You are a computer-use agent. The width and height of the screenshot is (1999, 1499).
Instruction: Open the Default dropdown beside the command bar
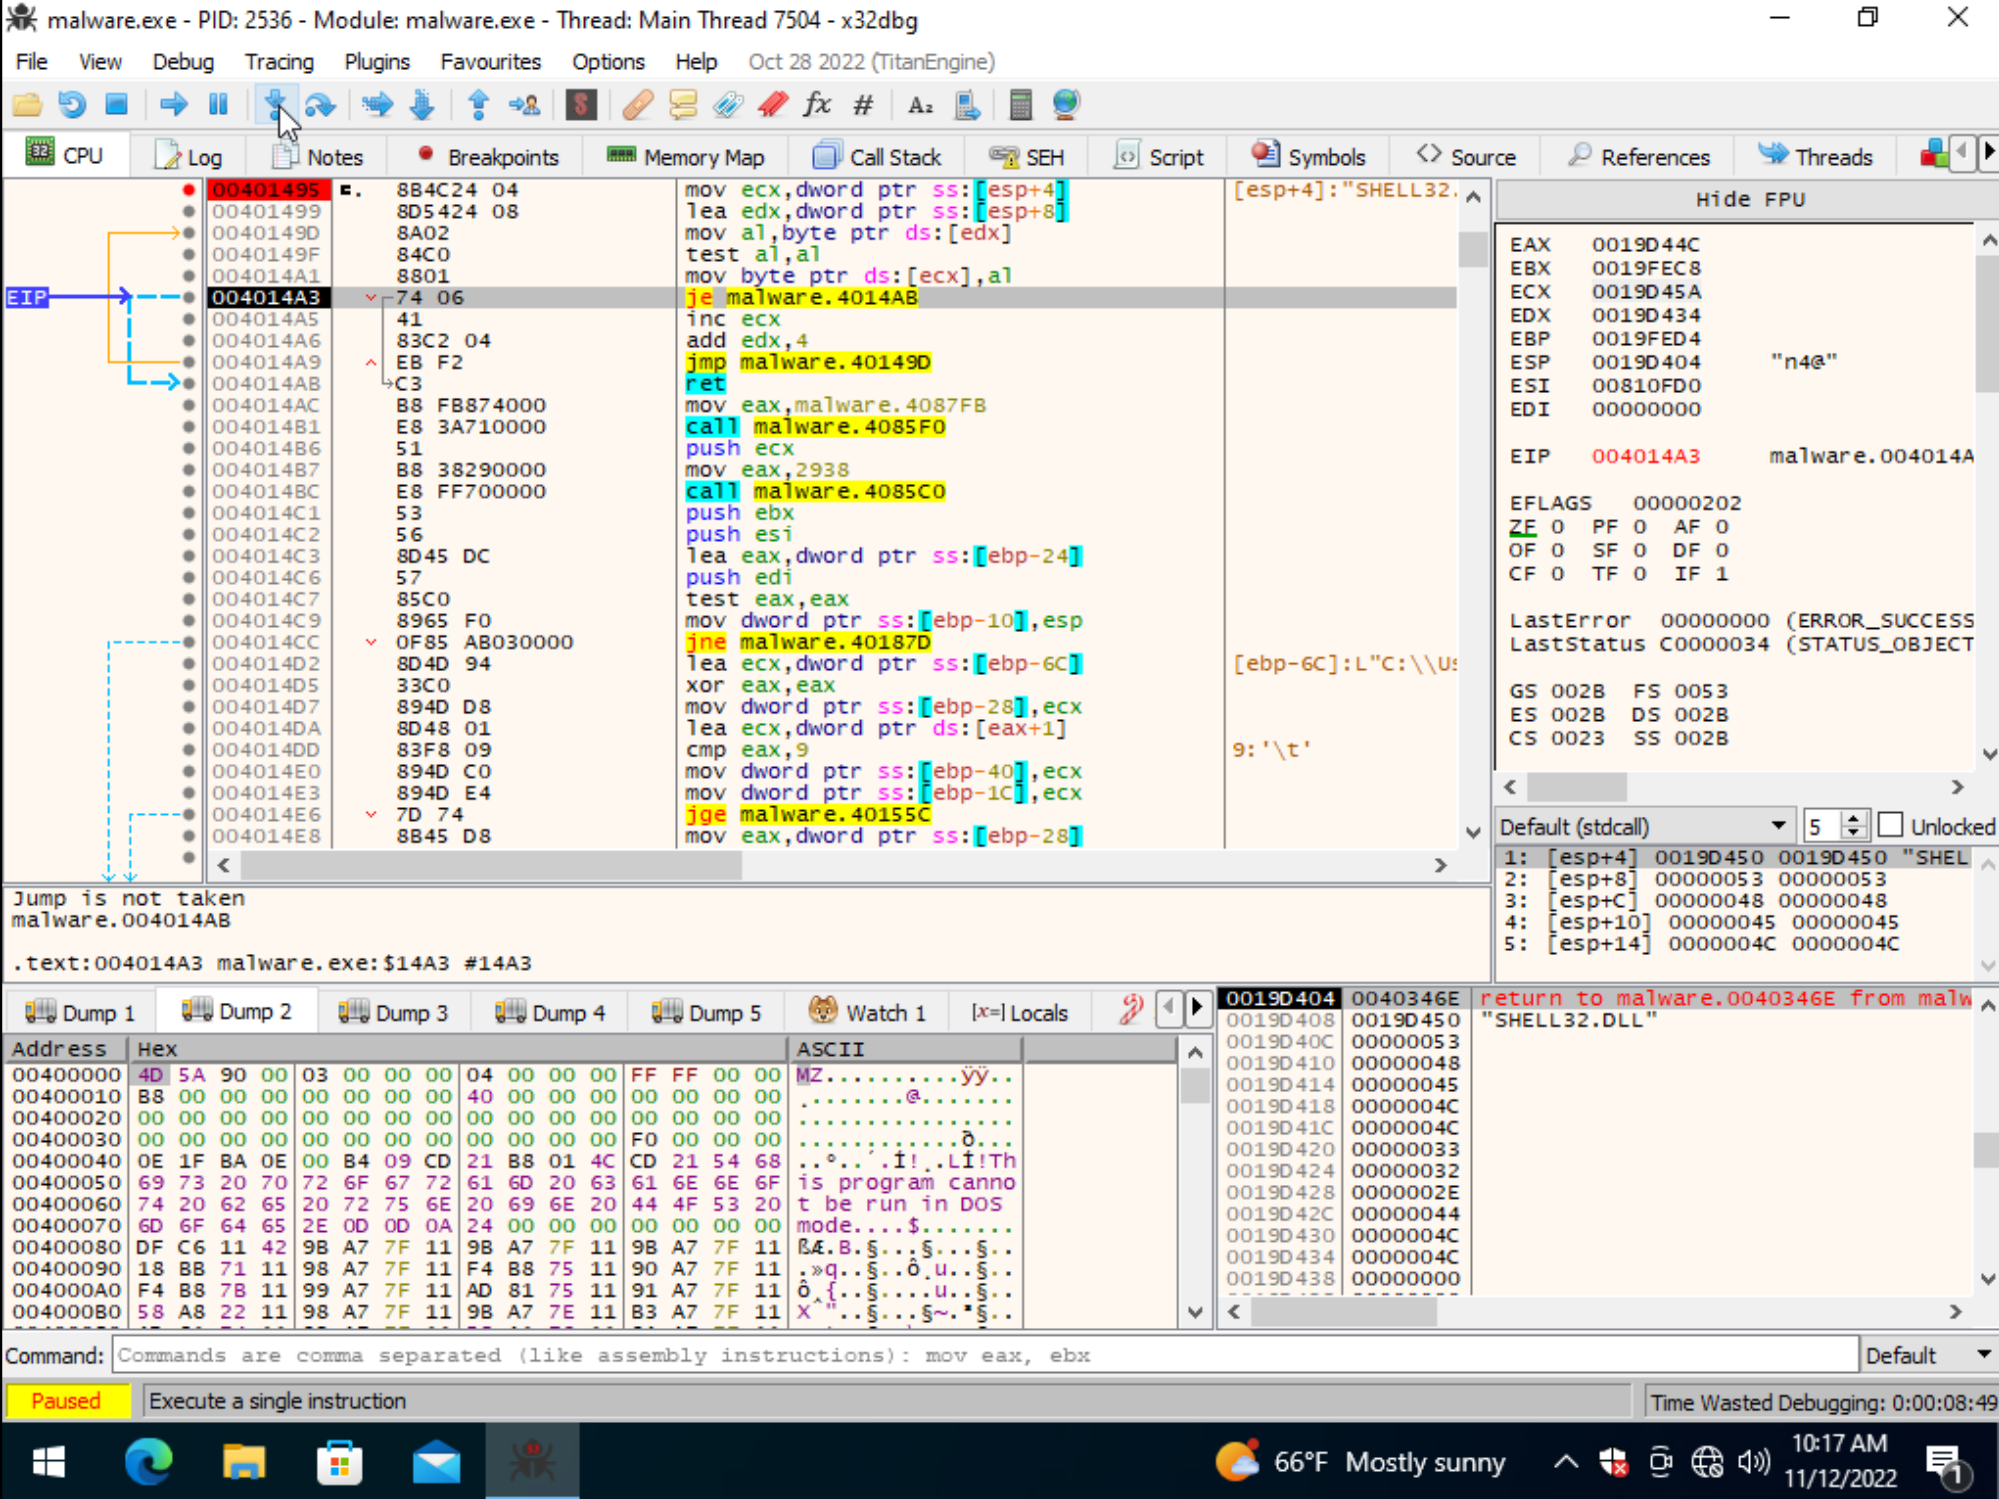1983,1355
